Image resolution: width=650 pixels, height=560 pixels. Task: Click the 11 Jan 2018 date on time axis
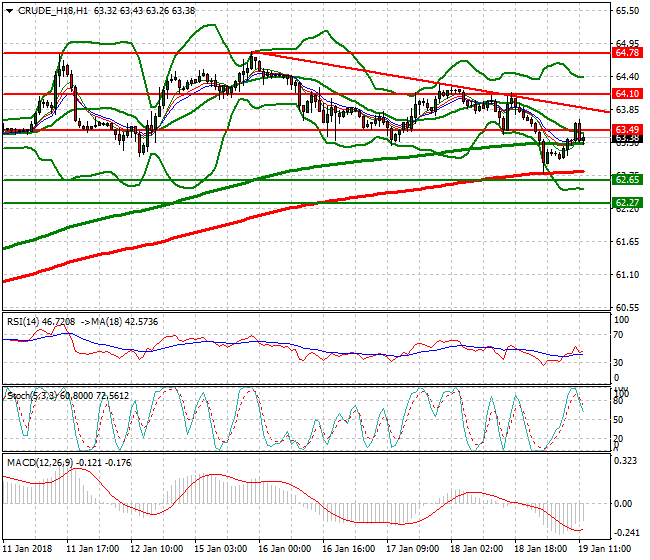(28, 549)
